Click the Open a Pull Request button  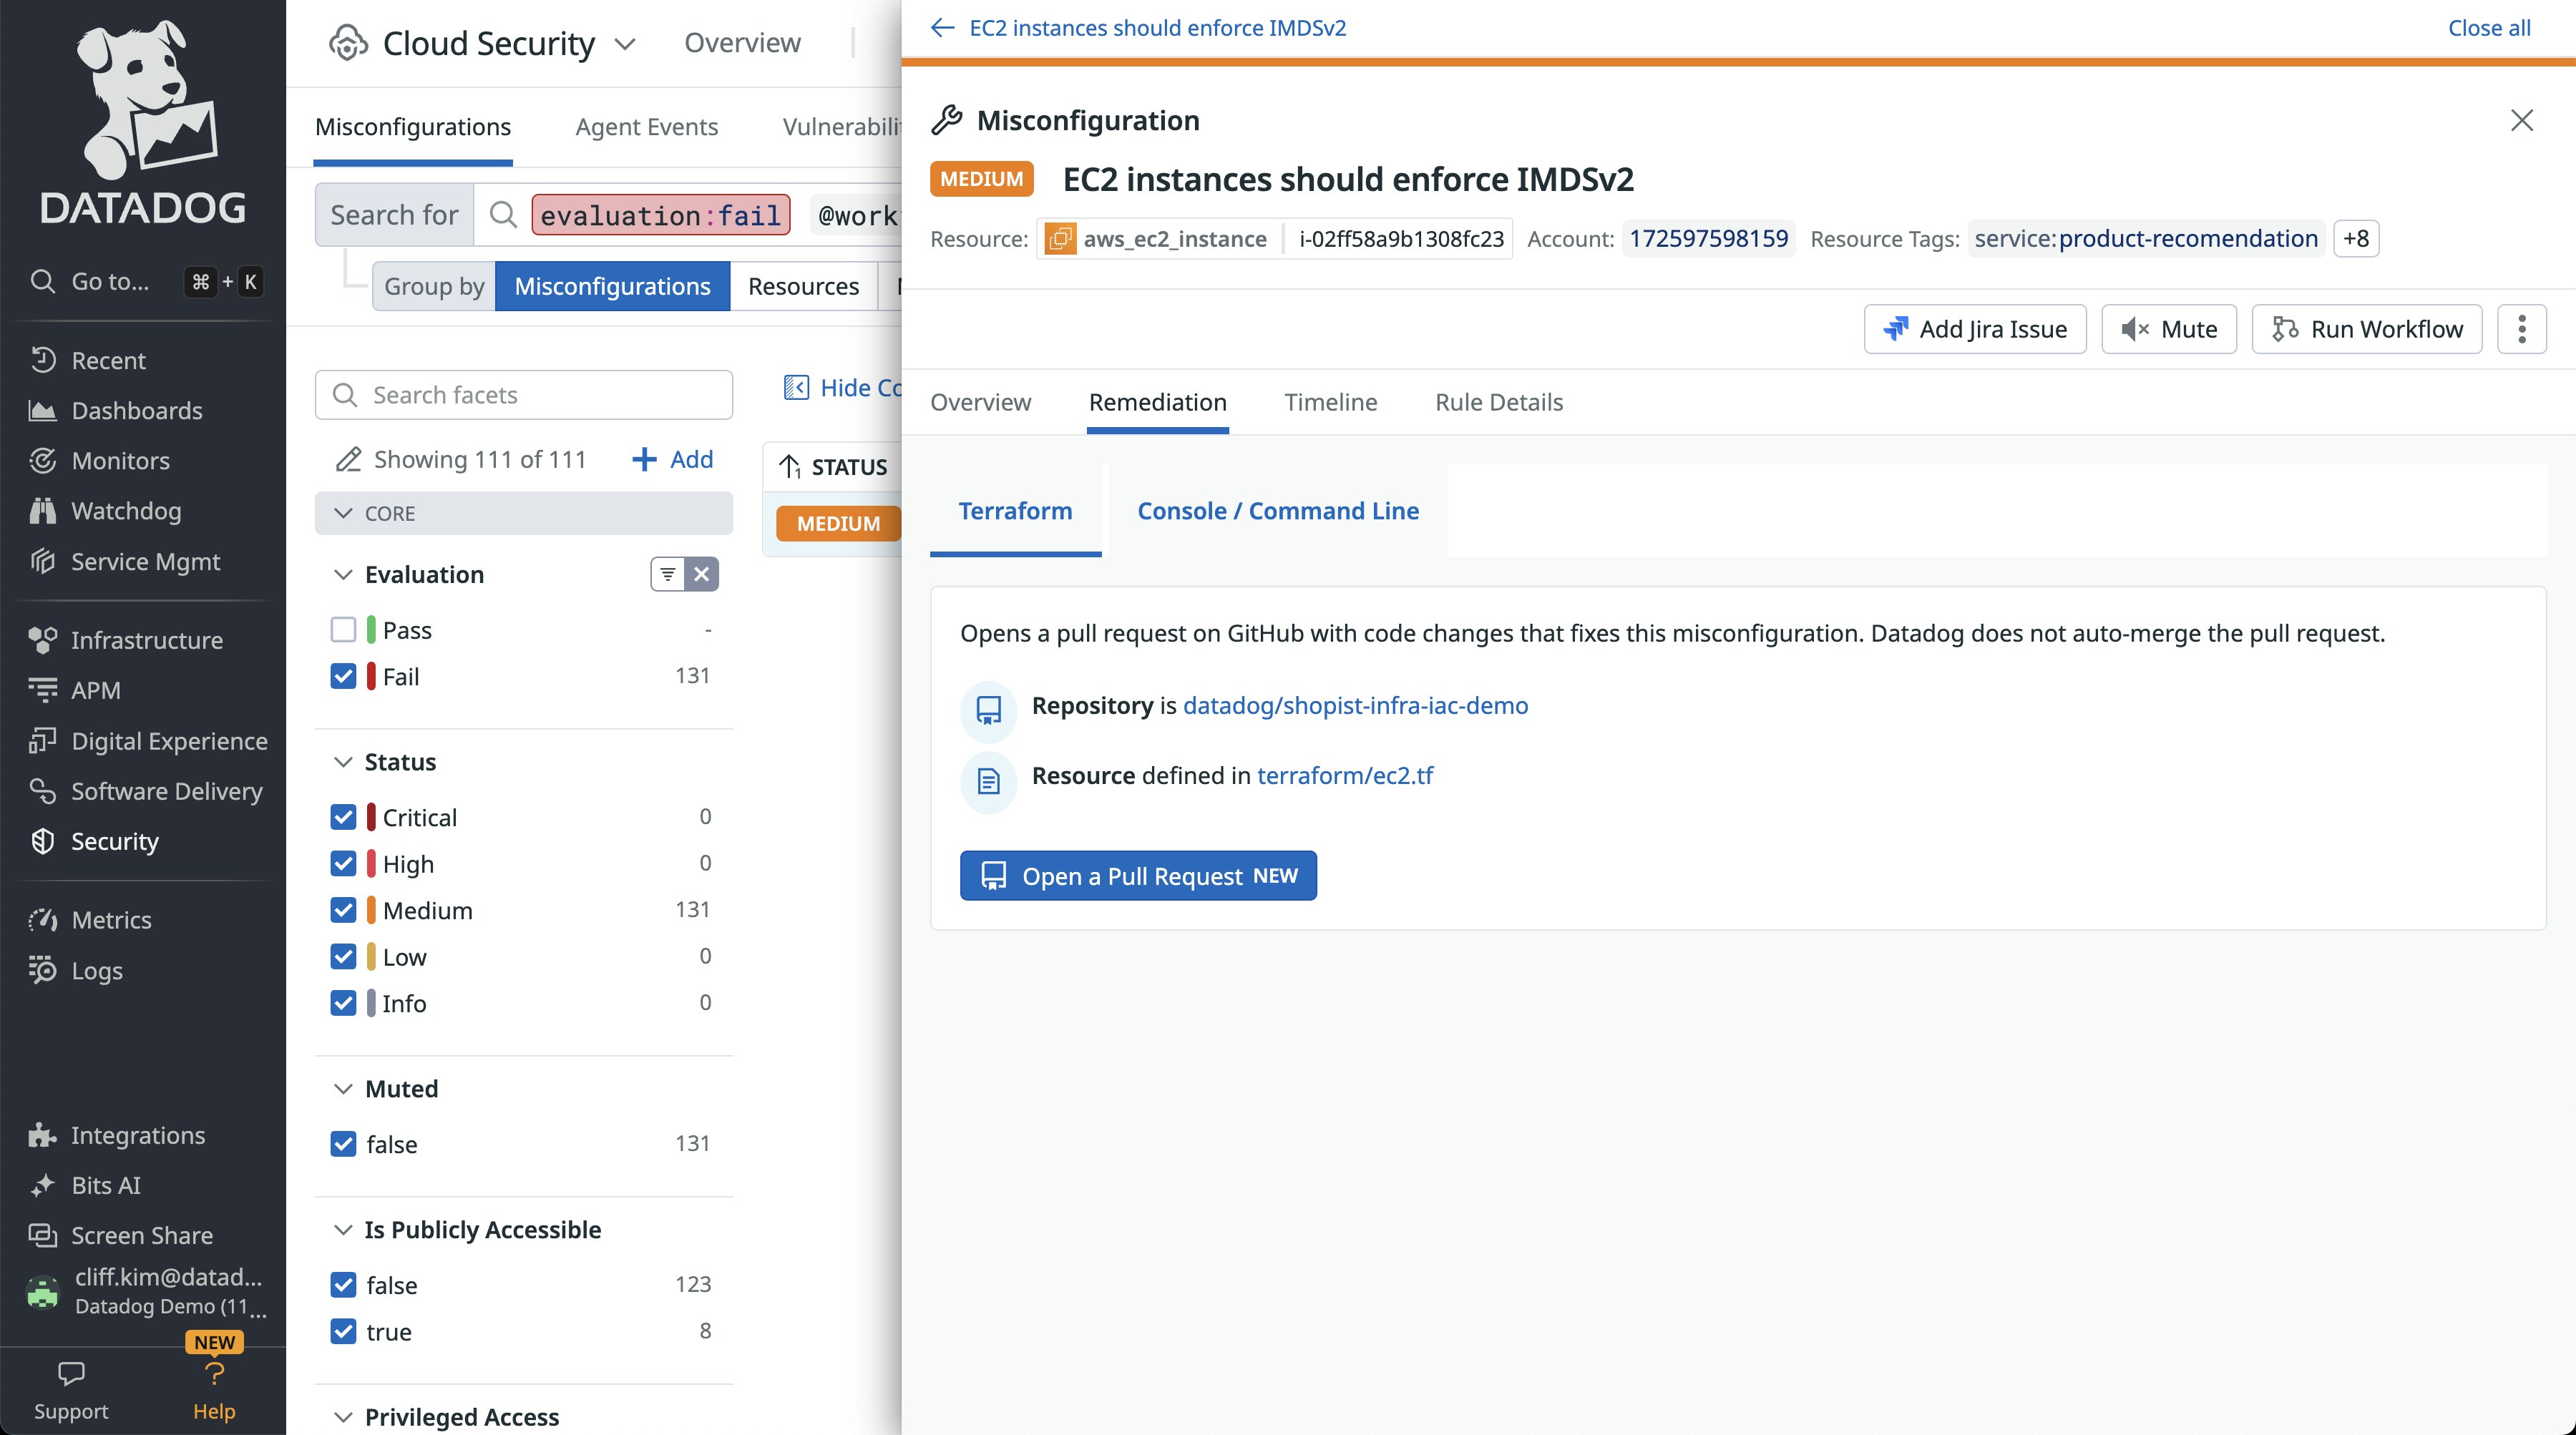1138,876
